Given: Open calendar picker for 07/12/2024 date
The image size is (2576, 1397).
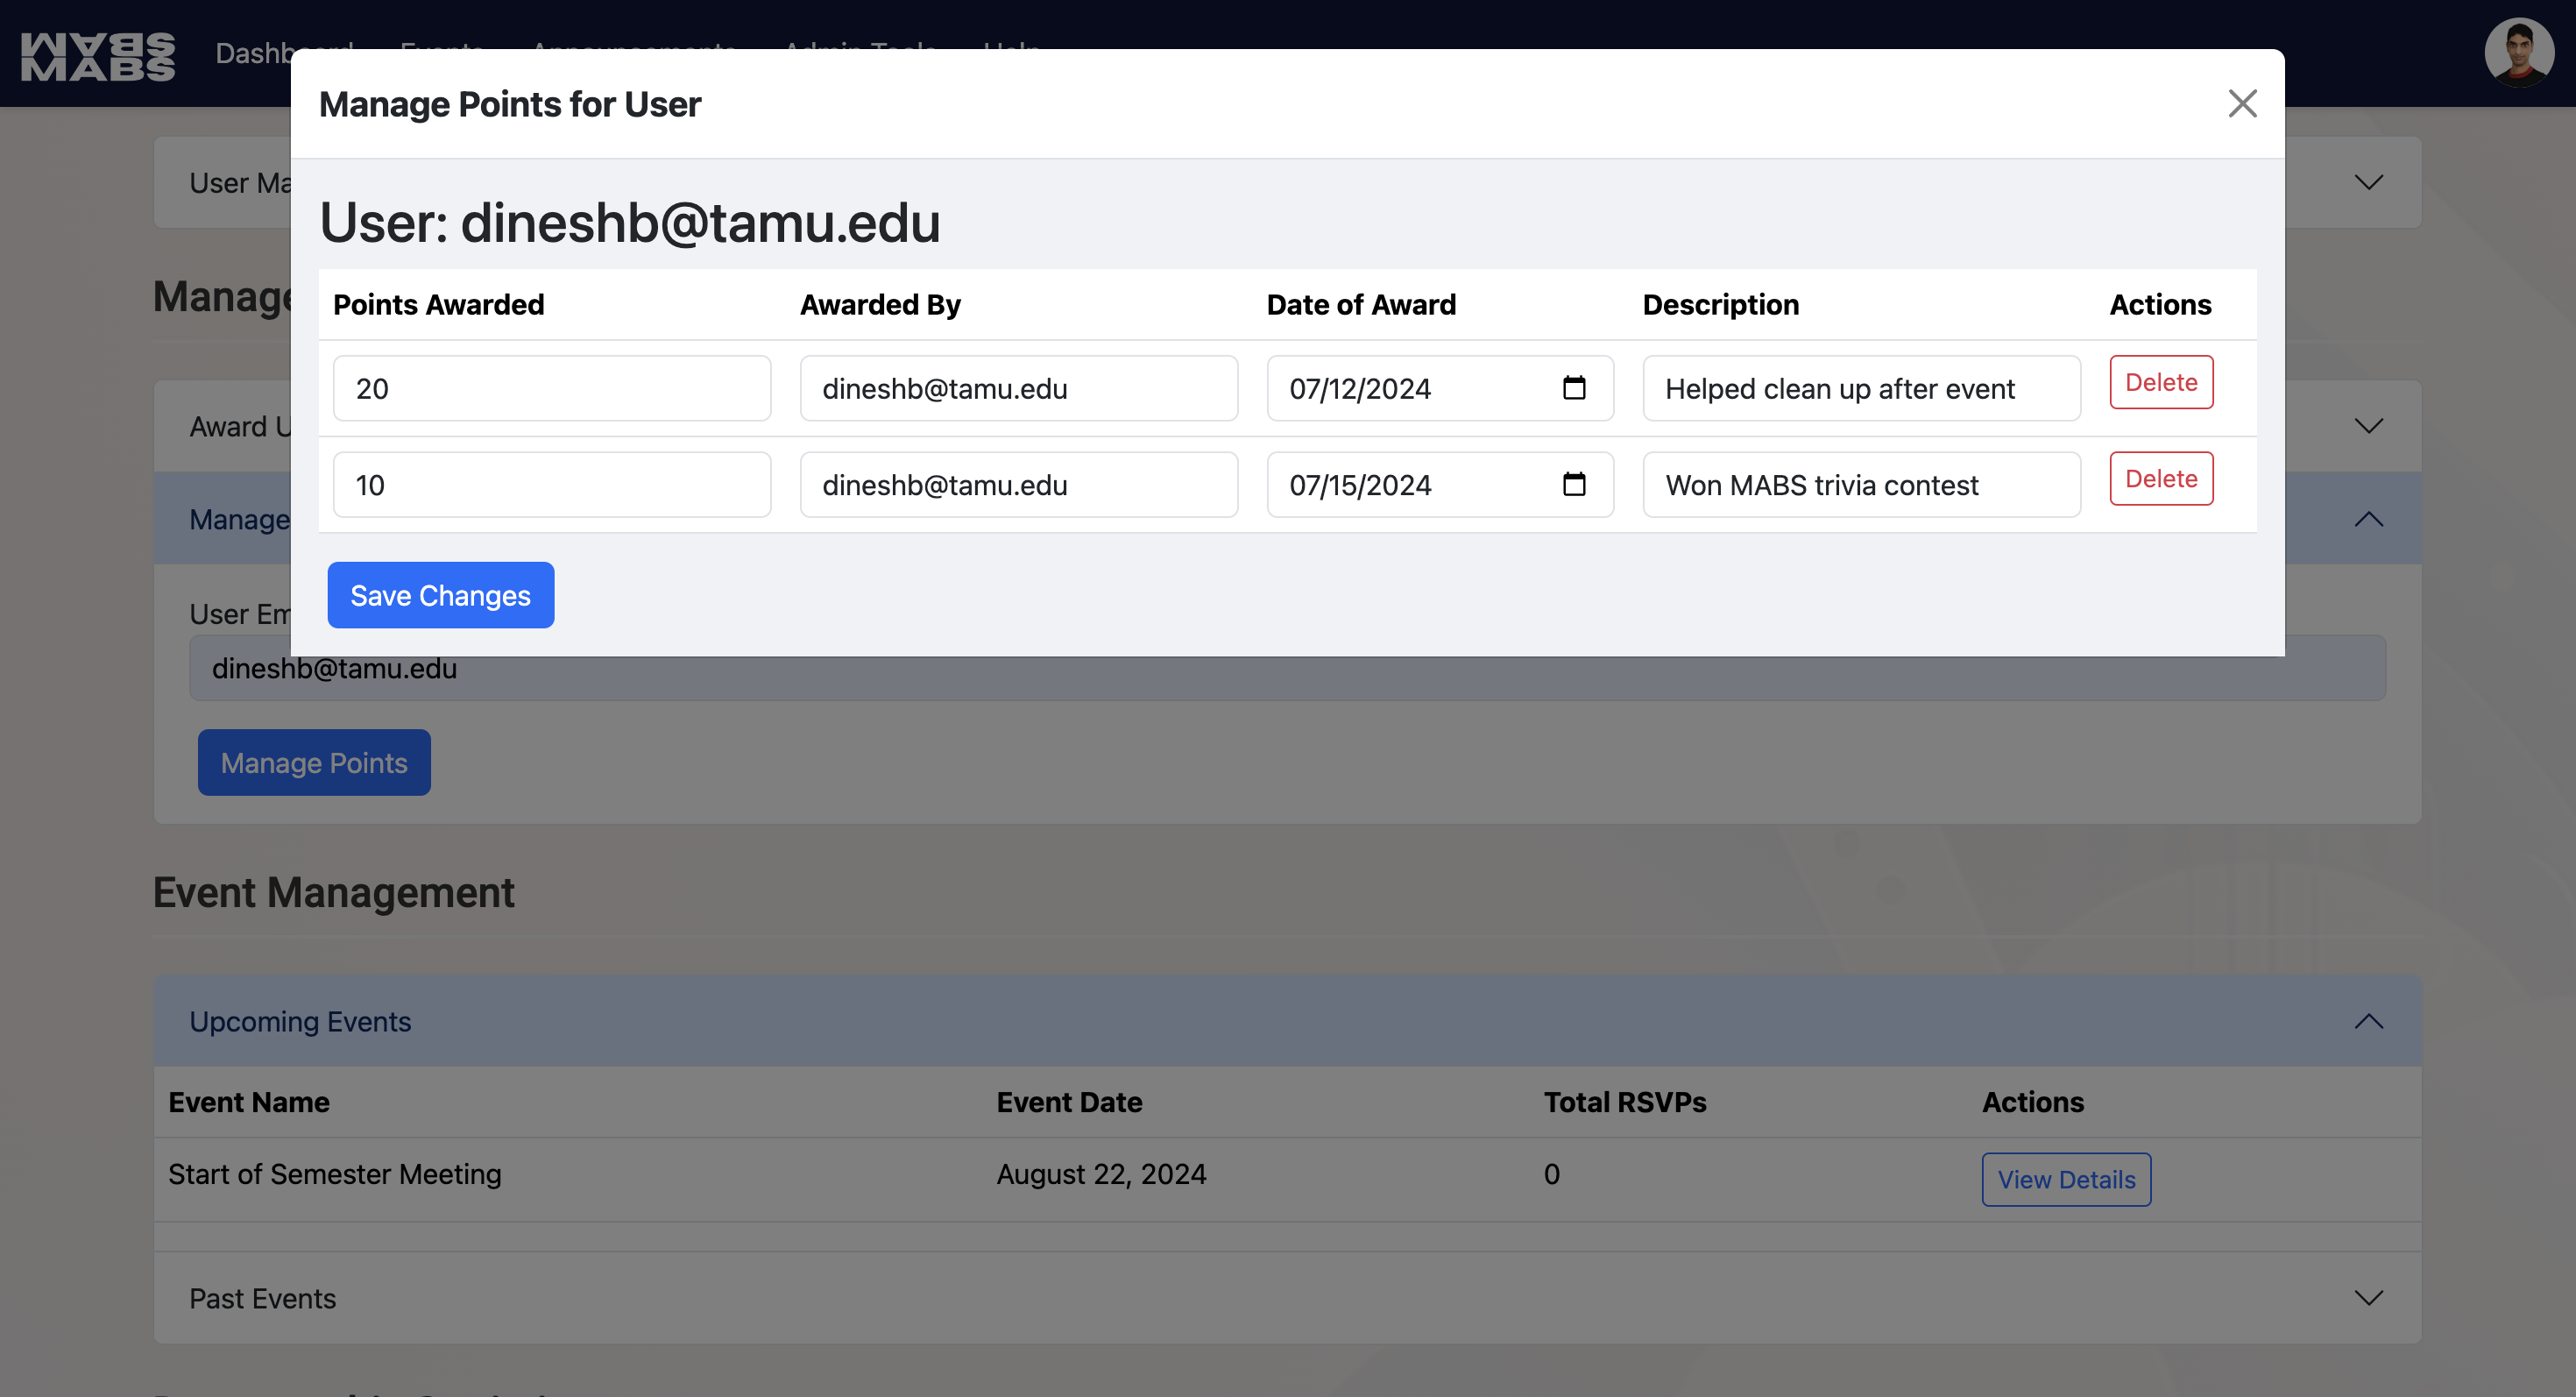Looking at the screenshot, I should tap(1574, 388).
